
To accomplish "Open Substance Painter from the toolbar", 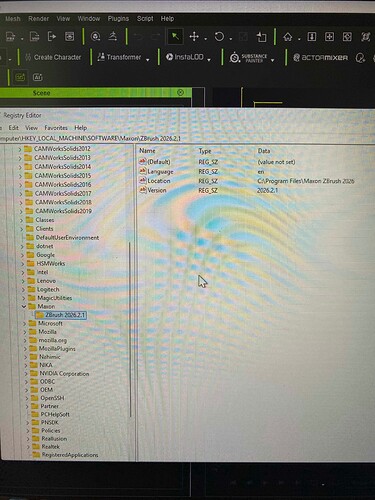I will click(x=248, y=58).
